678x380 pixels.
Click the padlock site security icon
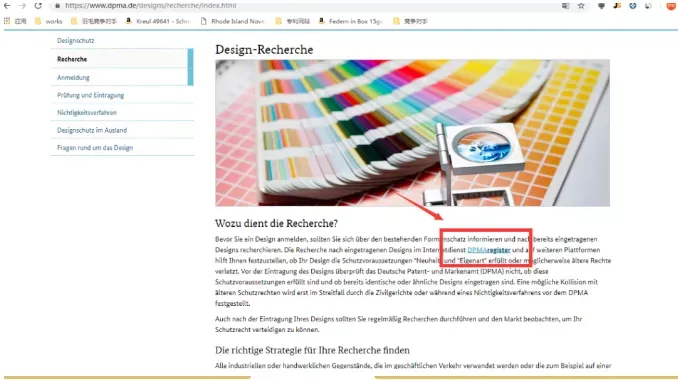[58, 6]
